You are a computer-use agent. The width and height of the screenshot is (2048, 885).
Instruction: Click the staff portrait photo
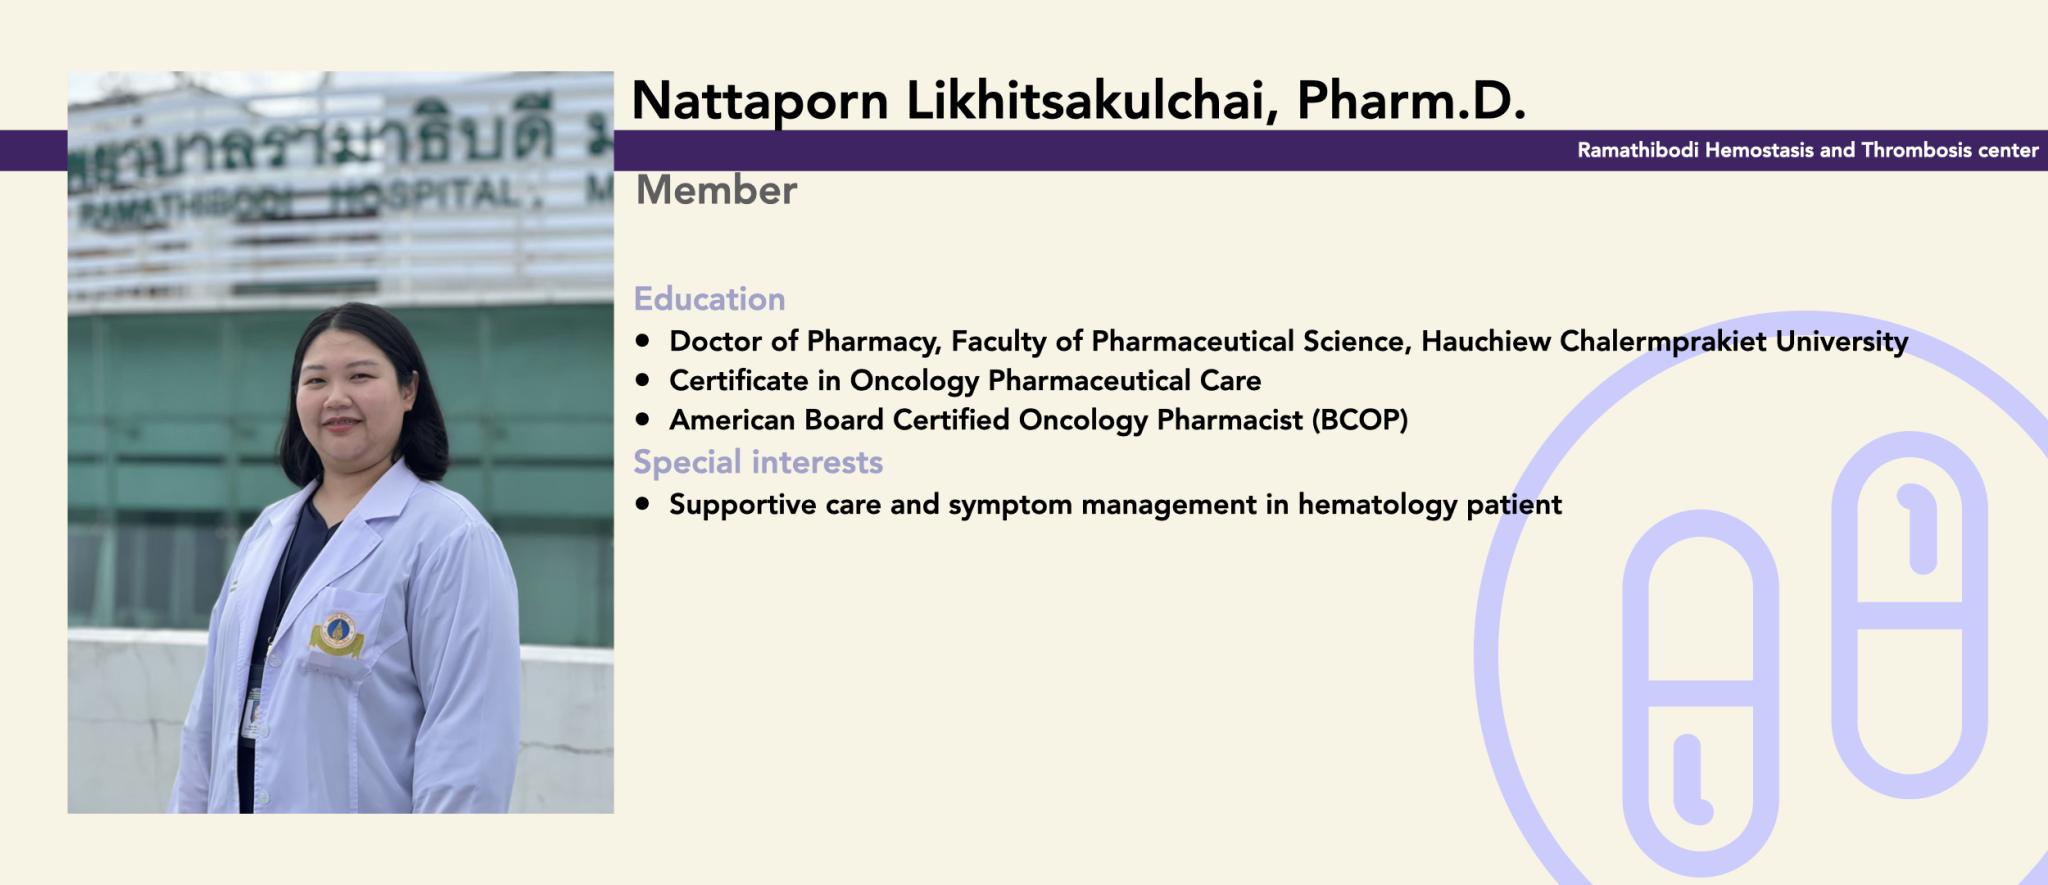click(x=341, y=442)
